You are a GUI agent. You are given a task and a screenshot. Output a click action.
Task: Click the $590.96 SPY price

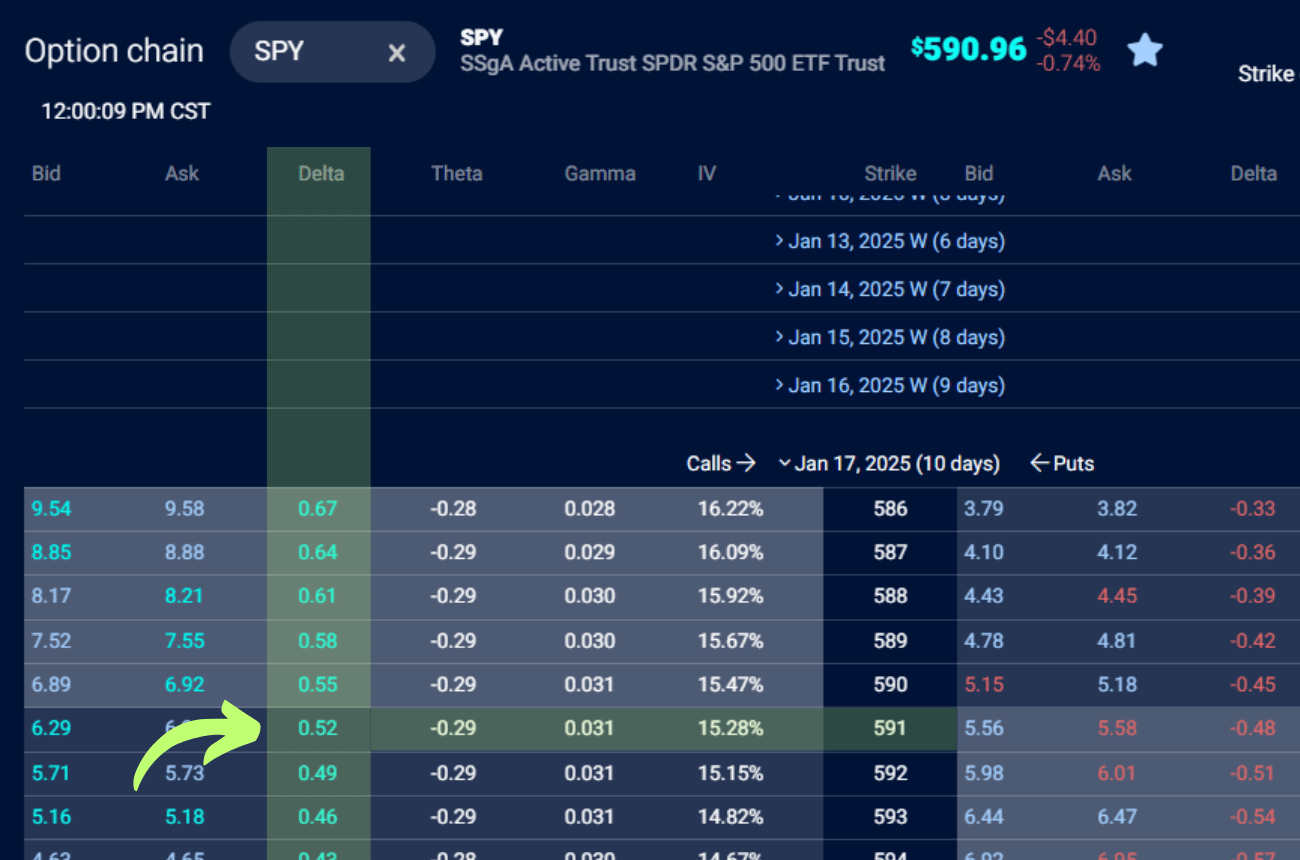tap(969, 48)
